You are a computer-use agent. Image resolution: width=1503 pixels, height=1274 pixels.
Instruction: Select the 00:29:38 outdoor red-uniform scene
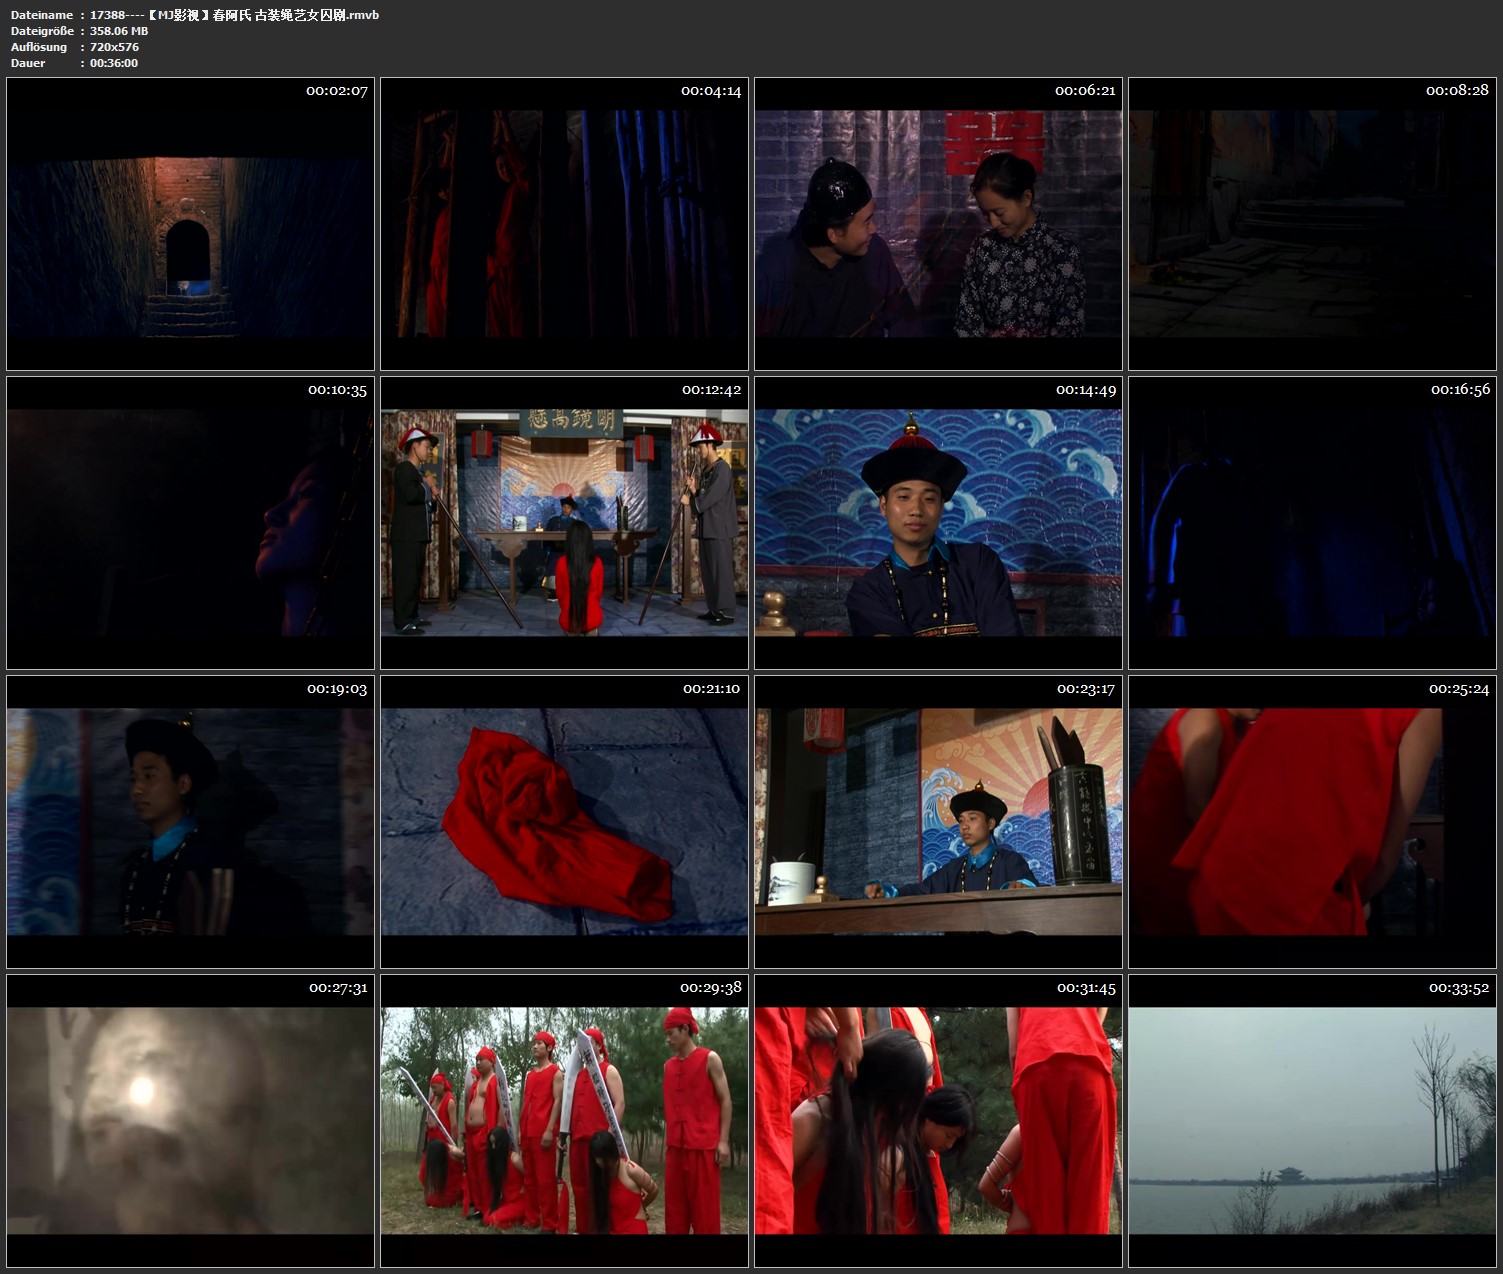pyautogui.click(x=564, y=1121)
